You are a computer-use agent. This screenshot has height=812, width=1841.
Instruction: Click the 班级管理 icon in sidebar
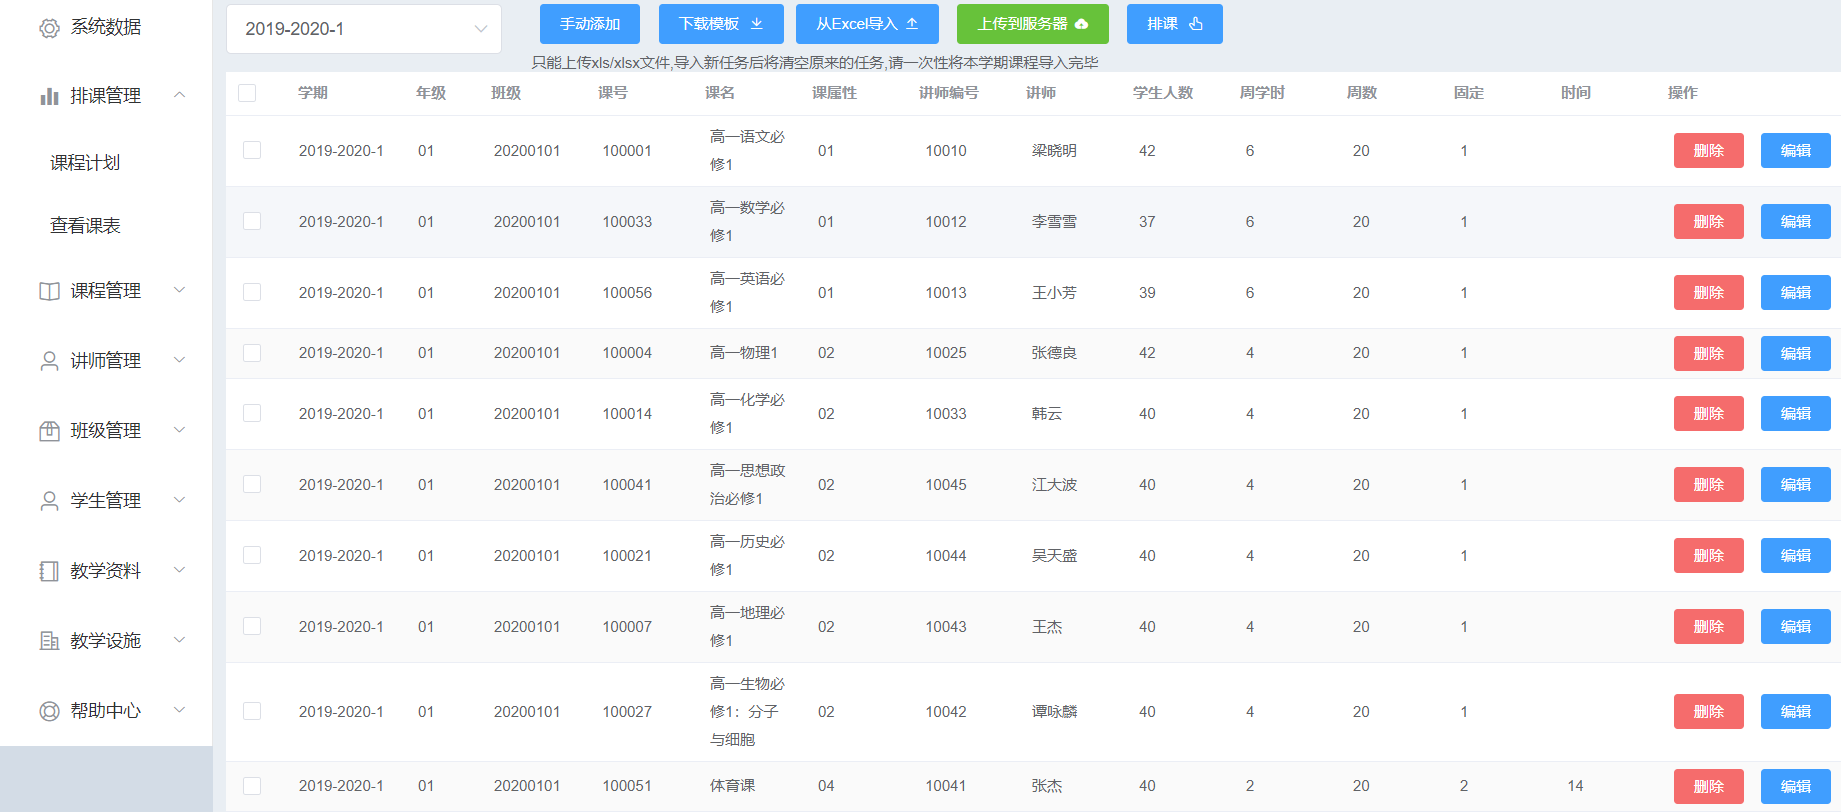pyautogui.click(x=49, y=431)
